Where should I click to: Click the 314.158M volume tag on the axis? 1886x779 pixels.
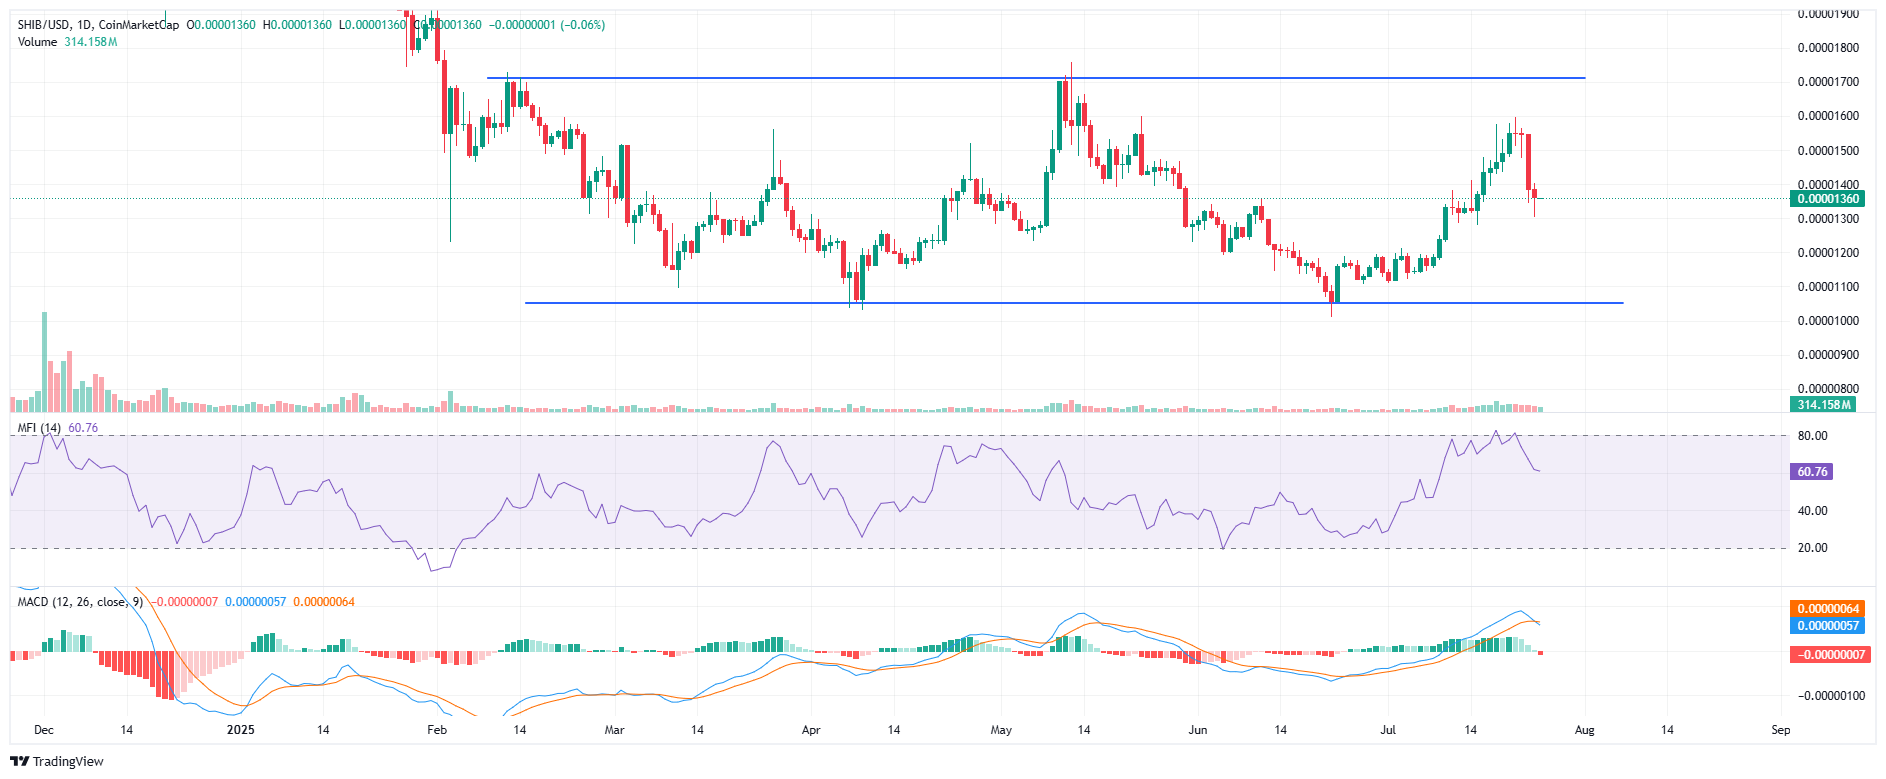(x=1823, y=405)
